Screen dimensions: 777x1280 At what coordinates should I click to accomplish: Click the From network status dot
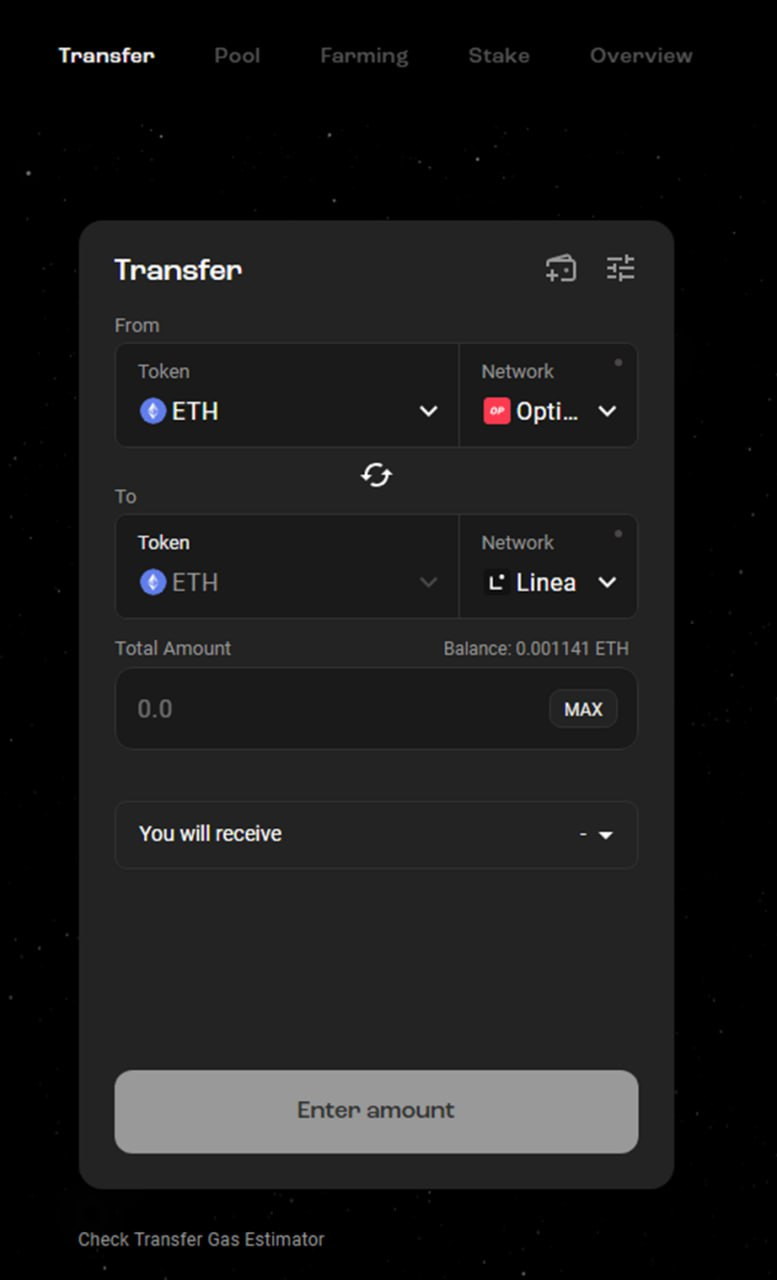pos(618,363)
